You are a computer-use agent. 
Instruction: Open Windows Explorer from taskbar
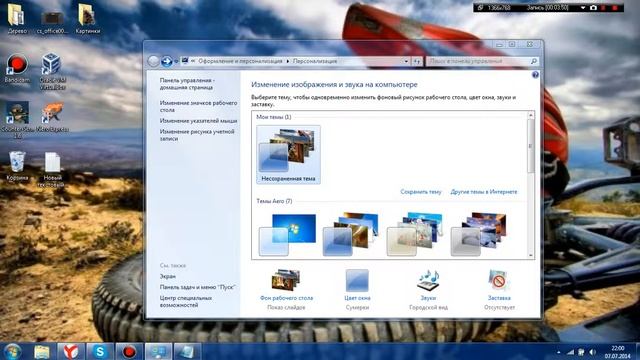(x=41, y=352)
